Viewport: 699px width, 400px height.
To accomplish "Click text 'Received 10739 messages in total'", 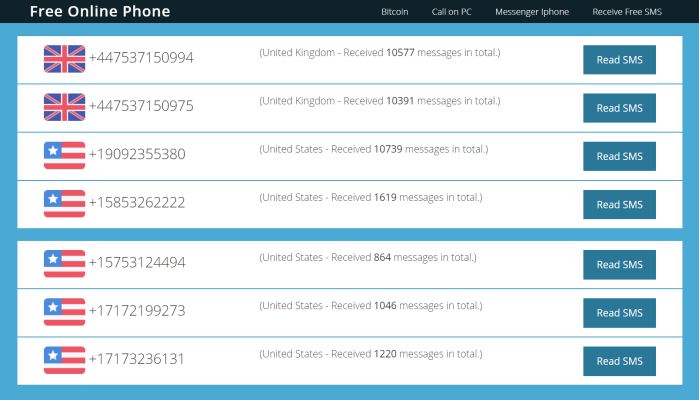I will [407, 149].
